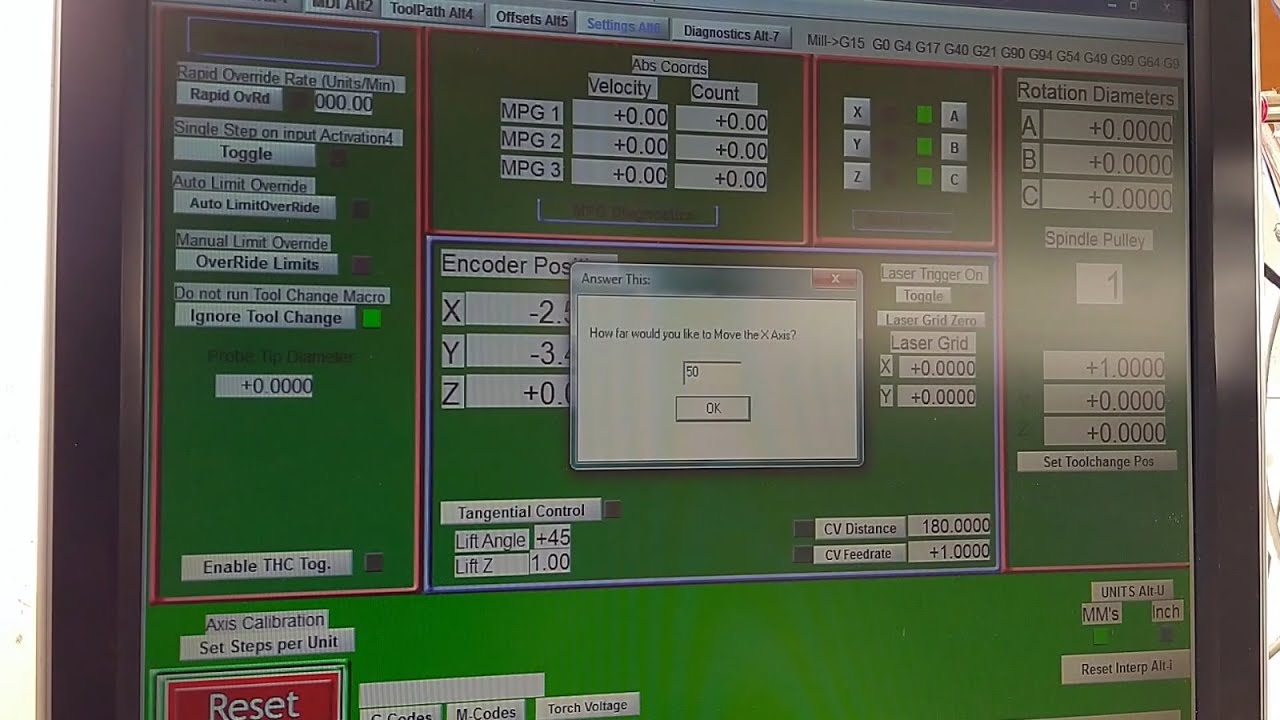This screenshot has height=720, width=1280.
Task: Toggle the Laser Trigger On
Action: point(922,296)
